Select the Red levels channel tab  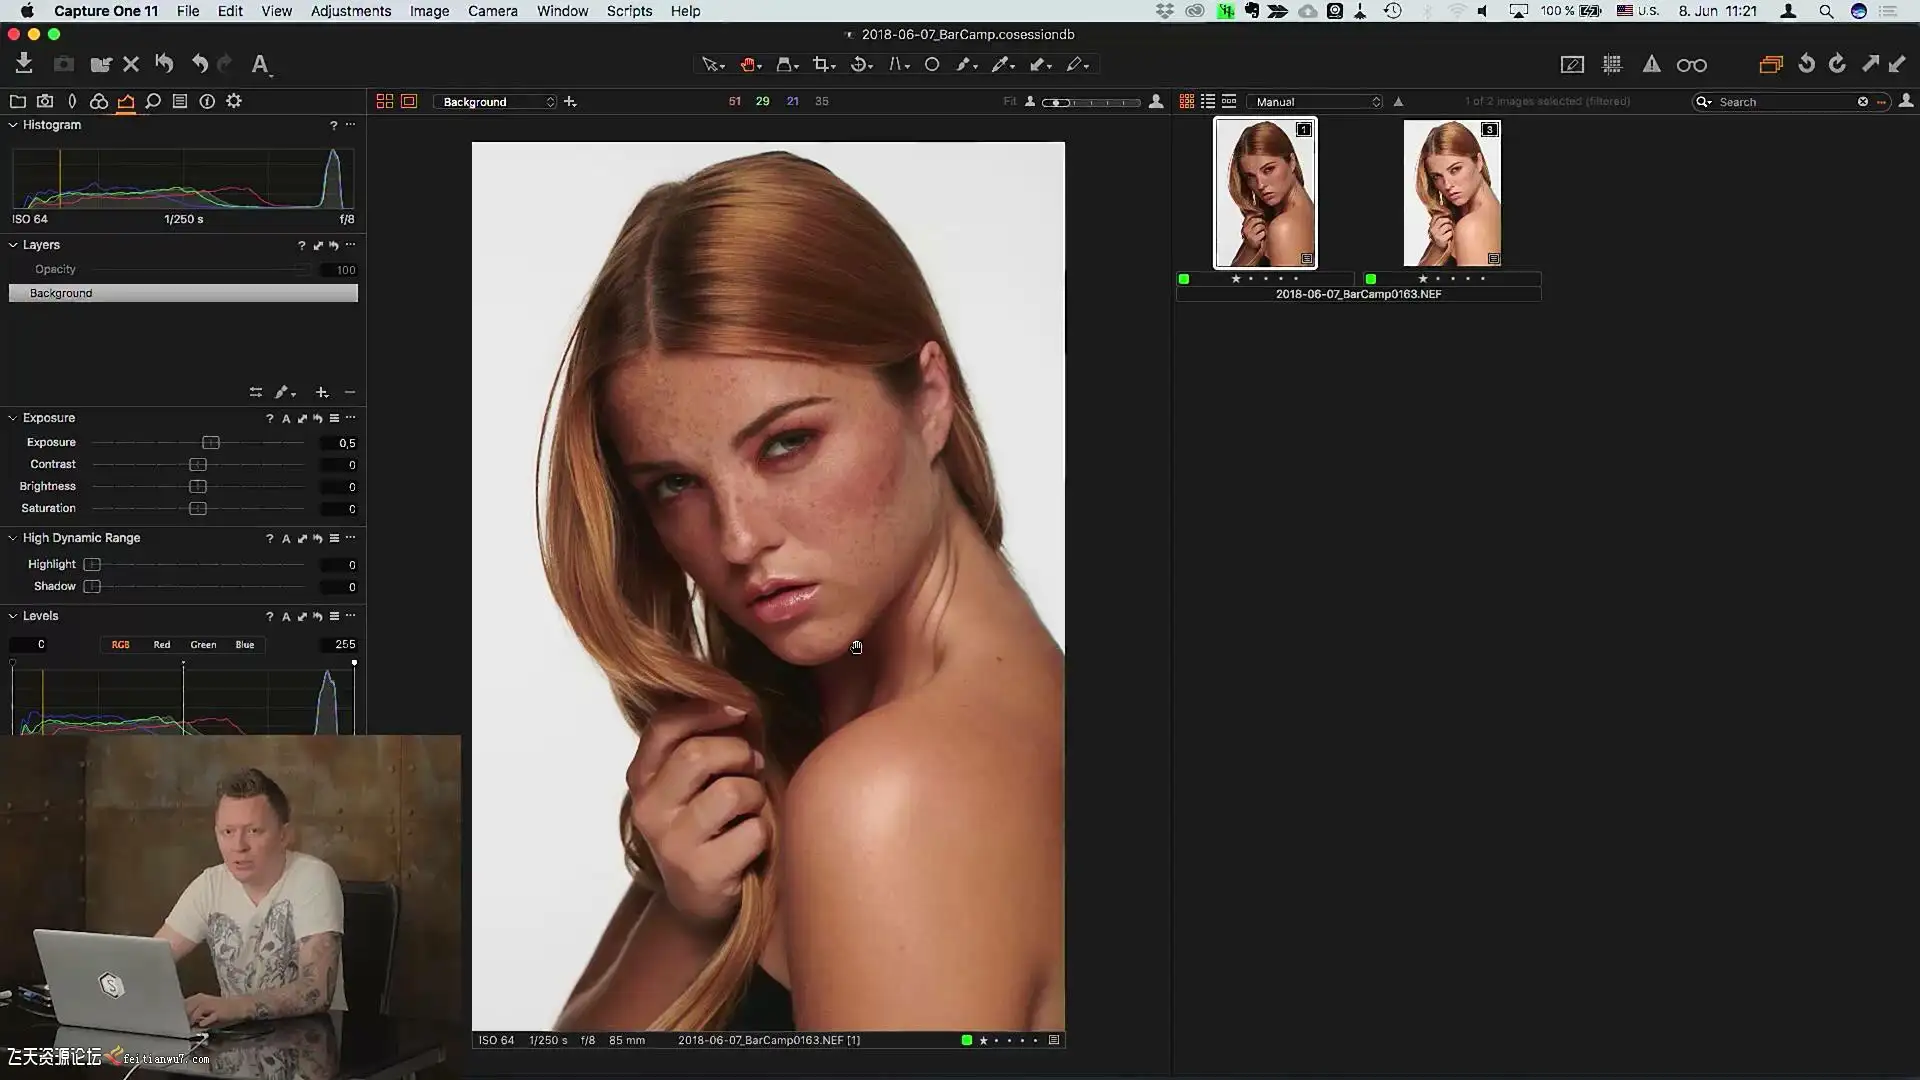[x=162, y=645]
